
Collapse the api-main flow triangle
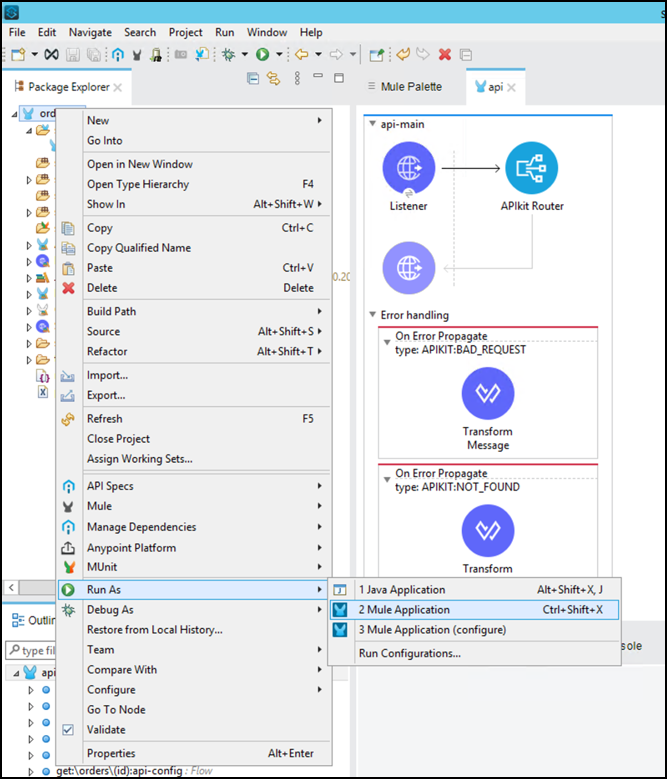pyautogui.click(x=372, y=124)
